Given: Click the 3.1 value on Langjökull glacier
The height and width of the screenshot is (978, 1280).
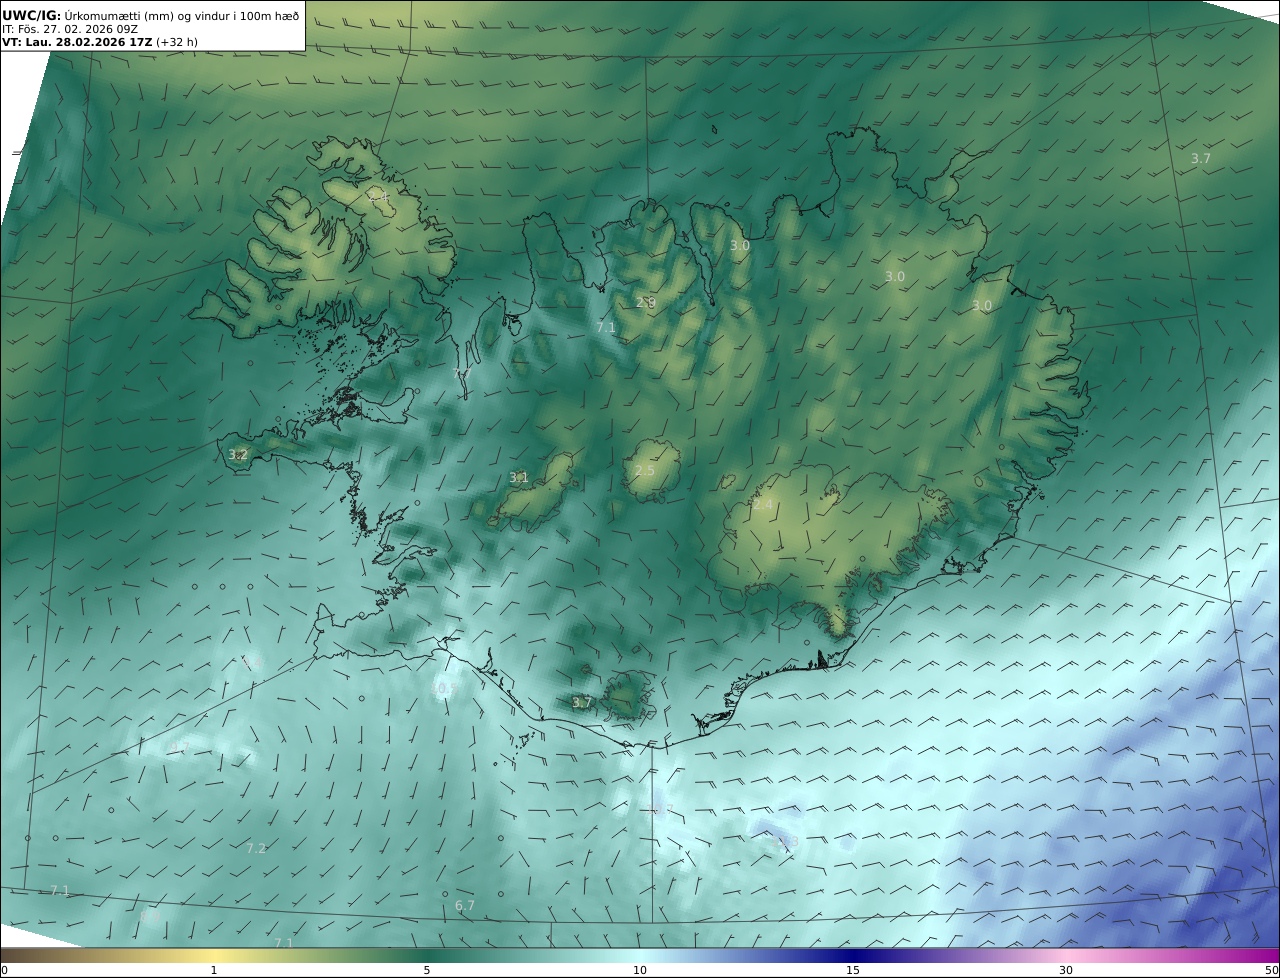Looking at the screenshot, I should [519, 478].
